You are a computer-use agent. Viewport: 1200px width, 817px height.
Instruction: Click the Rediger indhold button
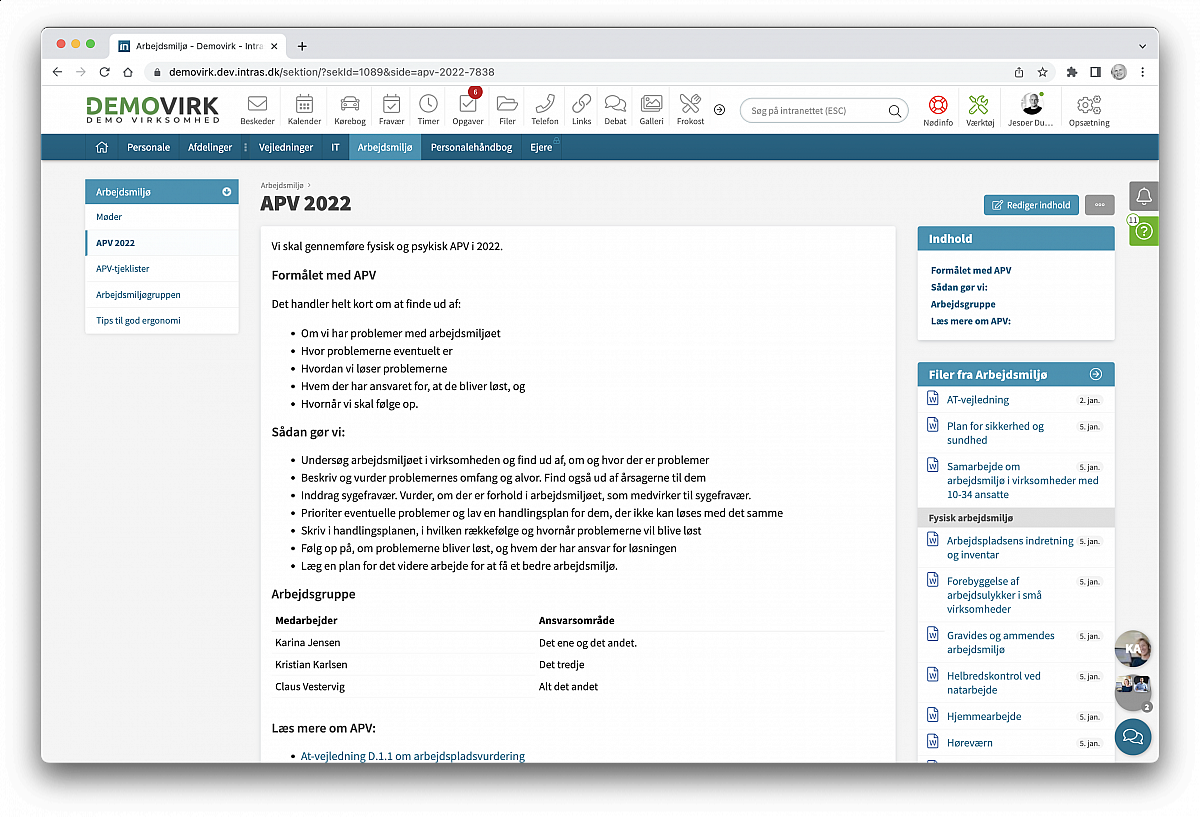1031,205
